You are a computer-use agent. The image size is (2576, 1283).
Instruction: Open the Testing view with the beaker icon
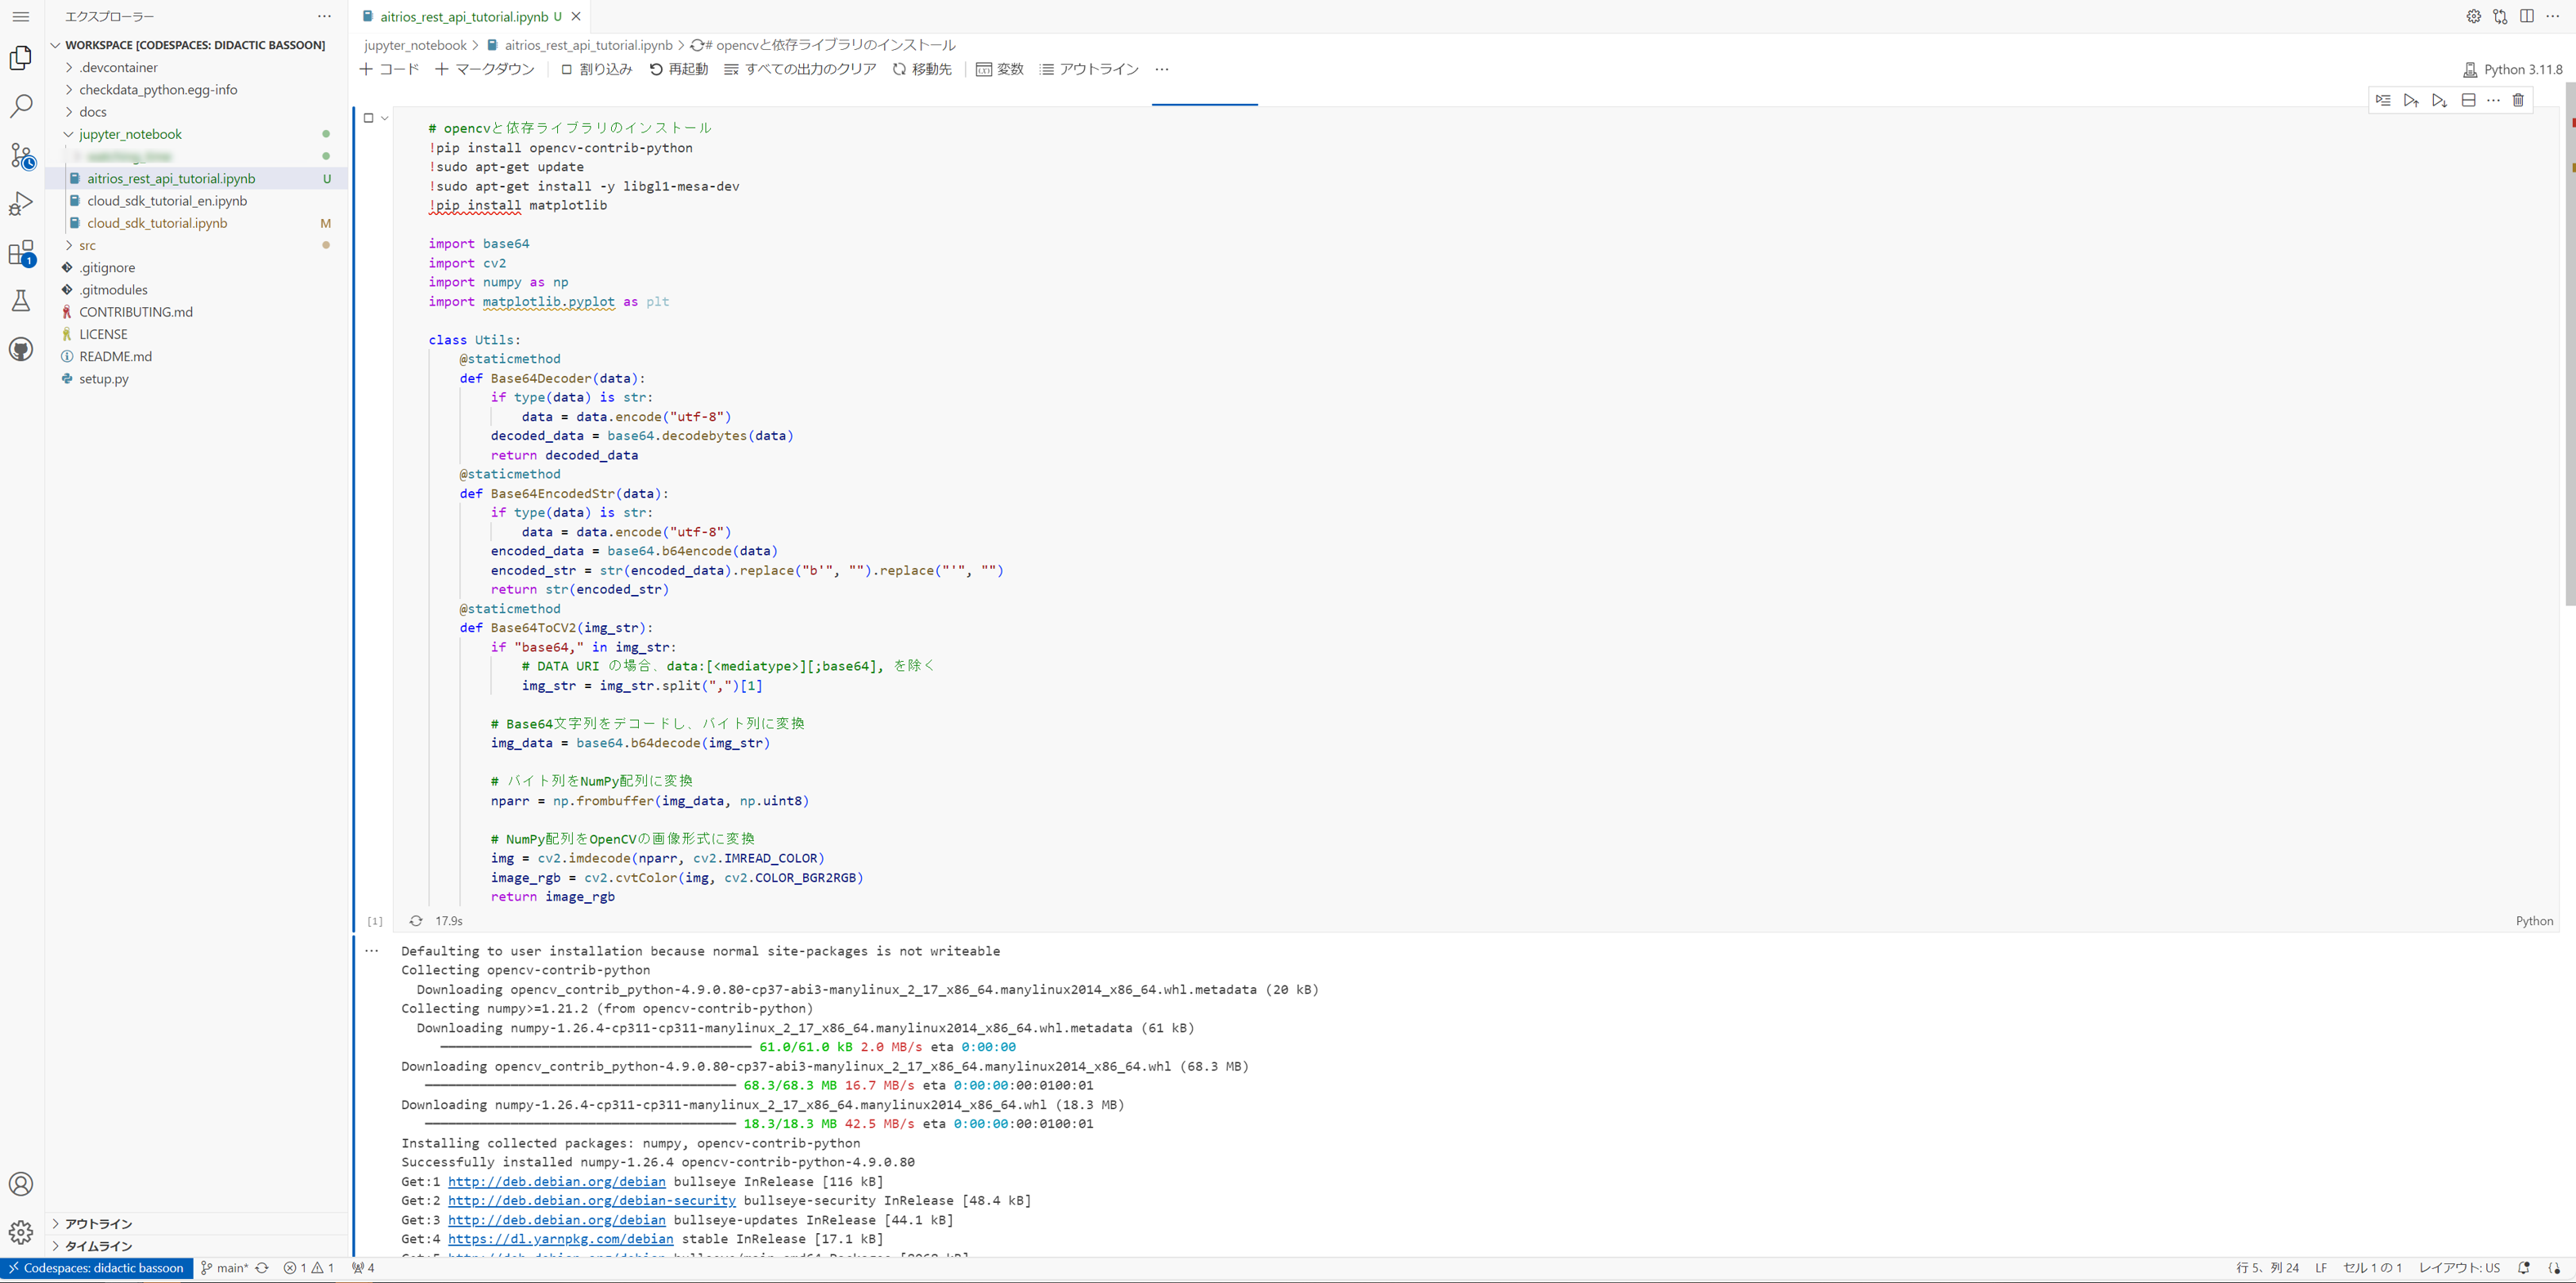tap(21, 300)
